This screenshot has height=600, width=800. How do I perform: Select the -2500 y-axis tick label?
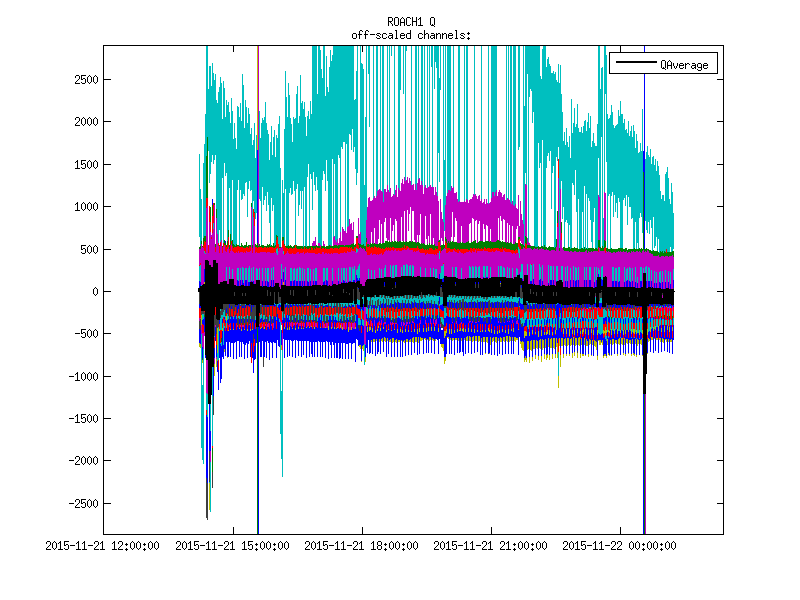pyautogui.click(x=79, y=504)
